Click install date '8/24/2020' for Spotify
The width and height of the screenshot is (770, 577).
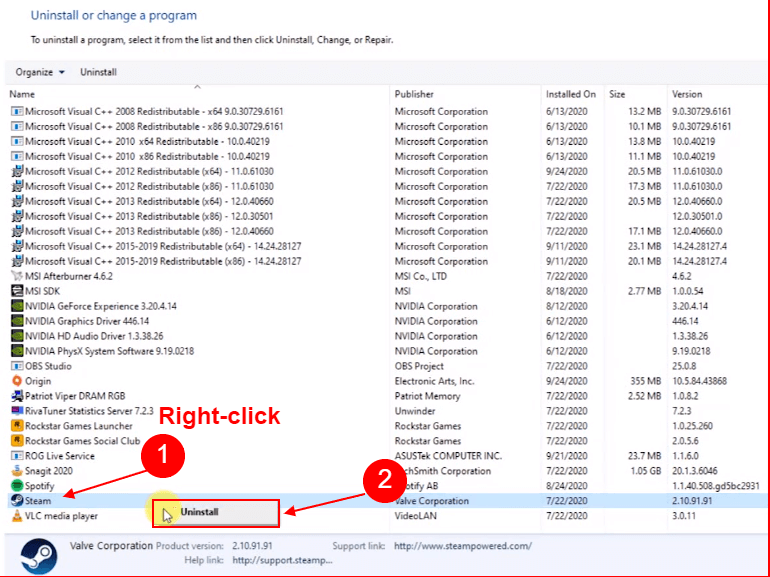566,486
